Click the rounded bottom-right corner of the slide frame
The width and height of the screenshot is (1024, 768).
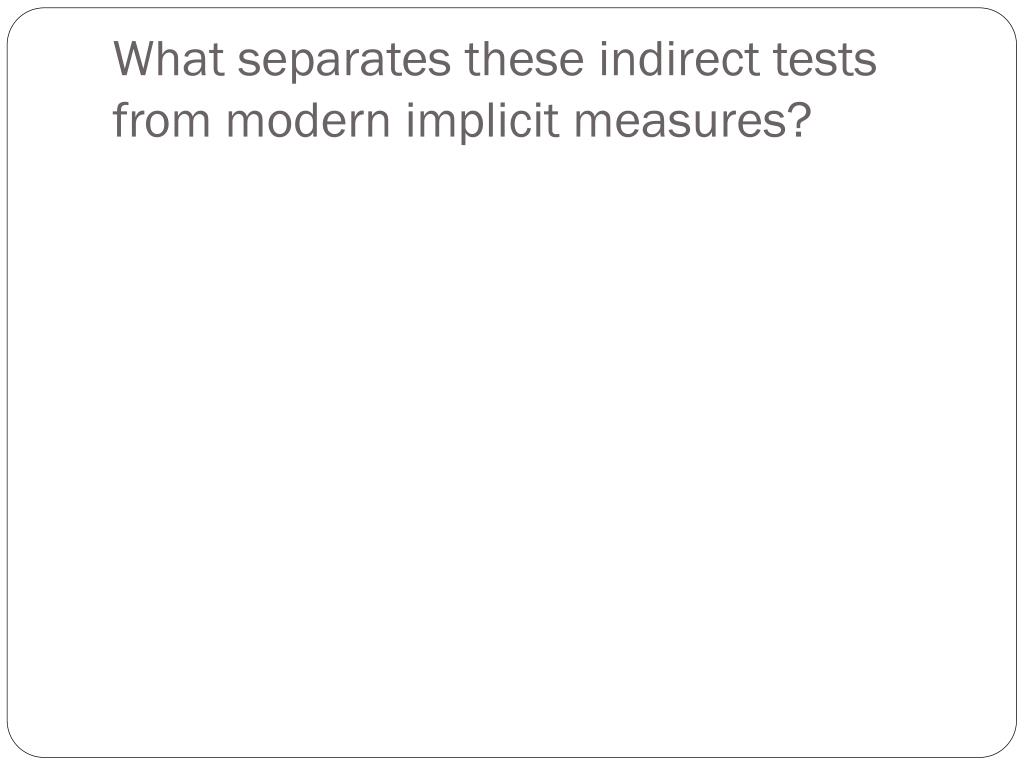pyautogui.click(x=1003, y=744)
